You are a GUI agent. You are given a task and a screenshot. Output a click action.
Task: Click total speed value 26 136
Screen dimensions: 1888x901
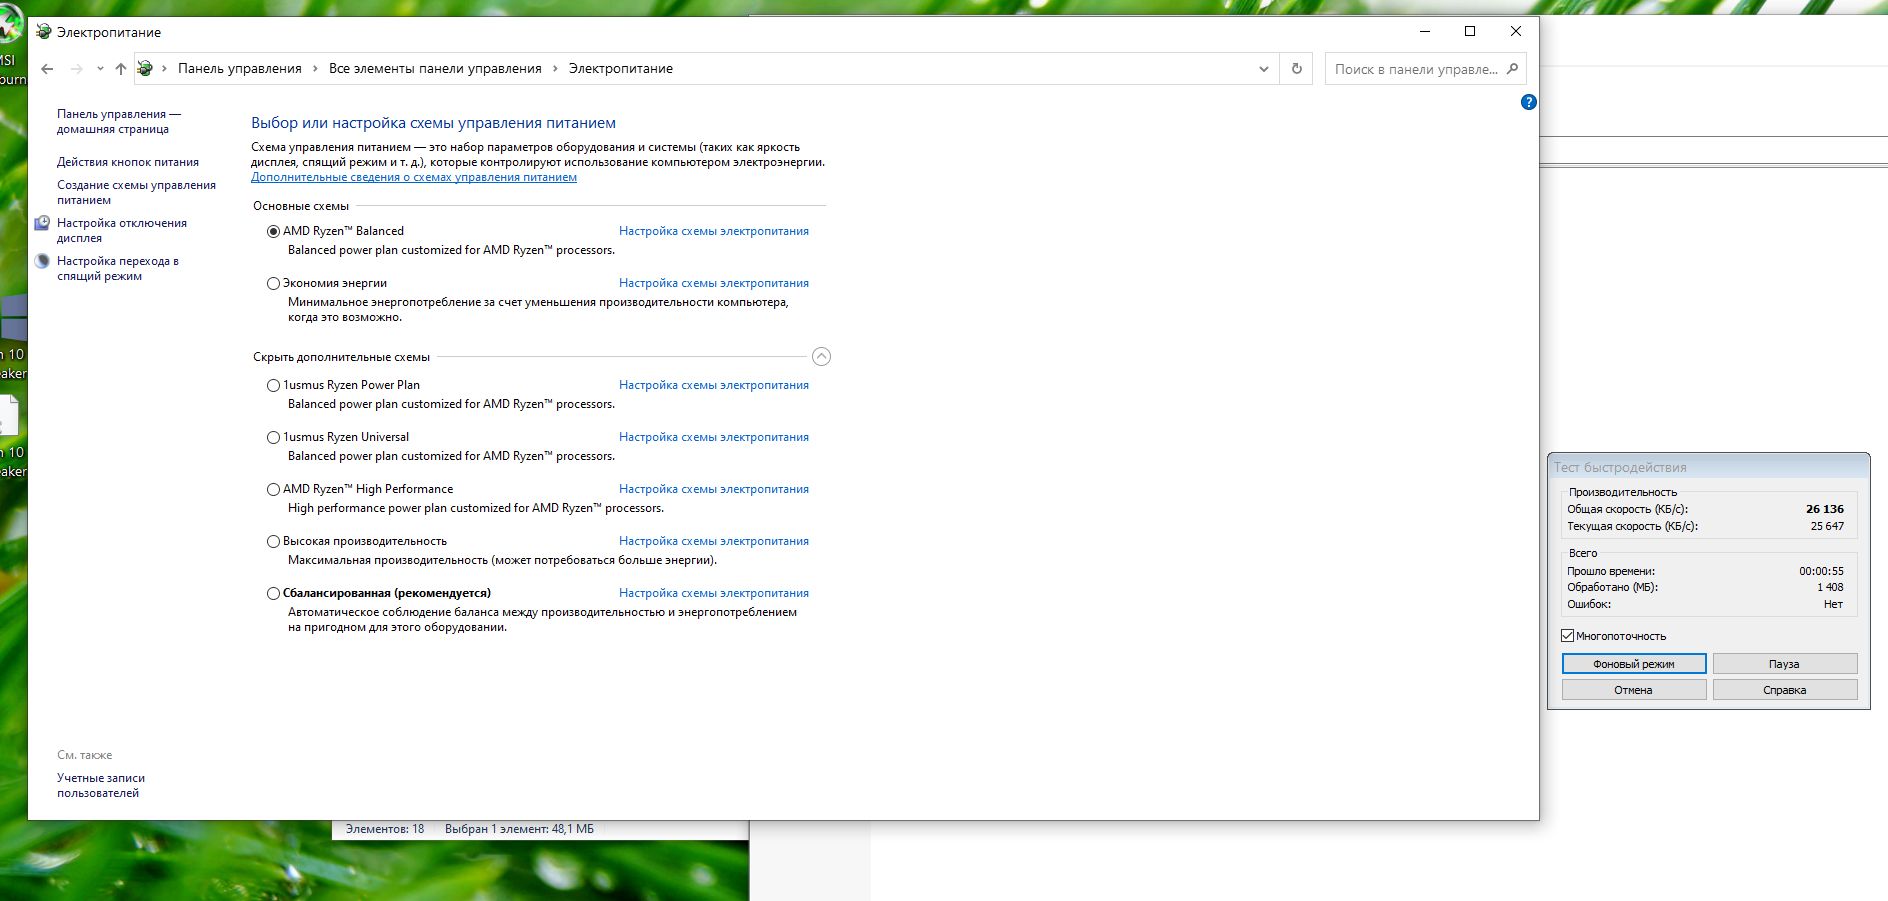[1825, 509]
